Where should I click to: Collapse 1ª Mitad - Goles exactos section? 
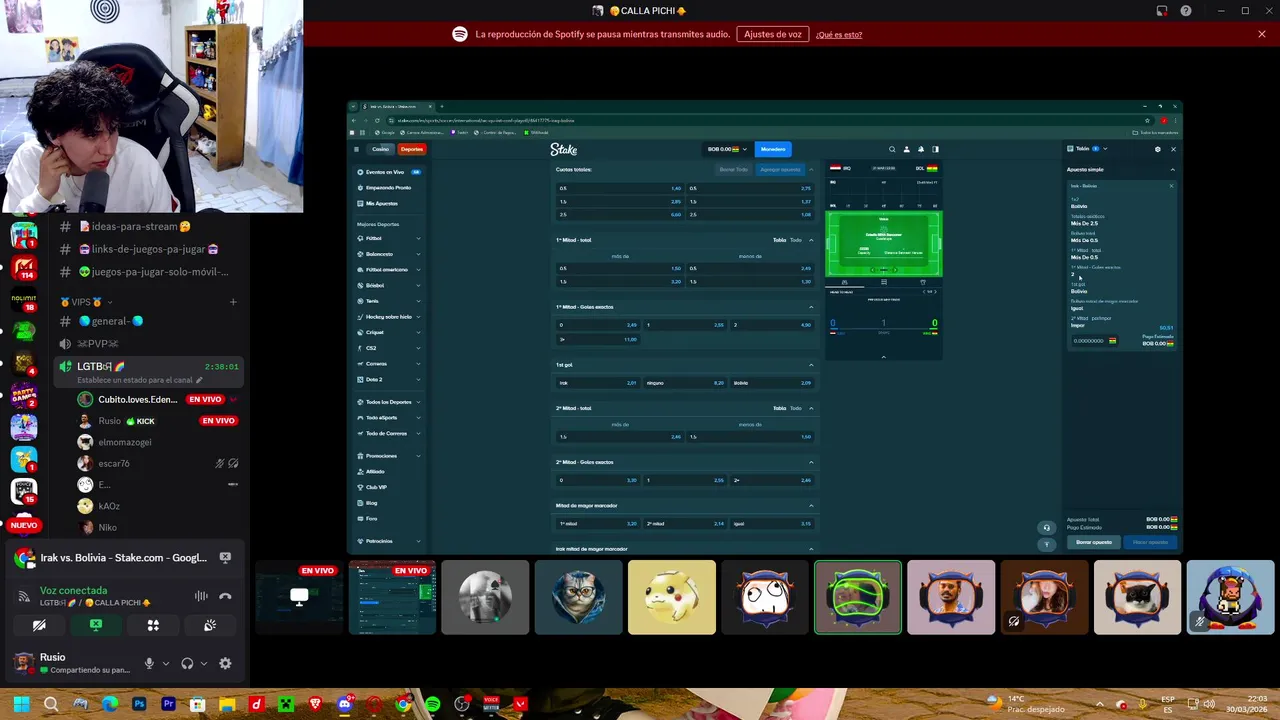click(x=811, y=307)
